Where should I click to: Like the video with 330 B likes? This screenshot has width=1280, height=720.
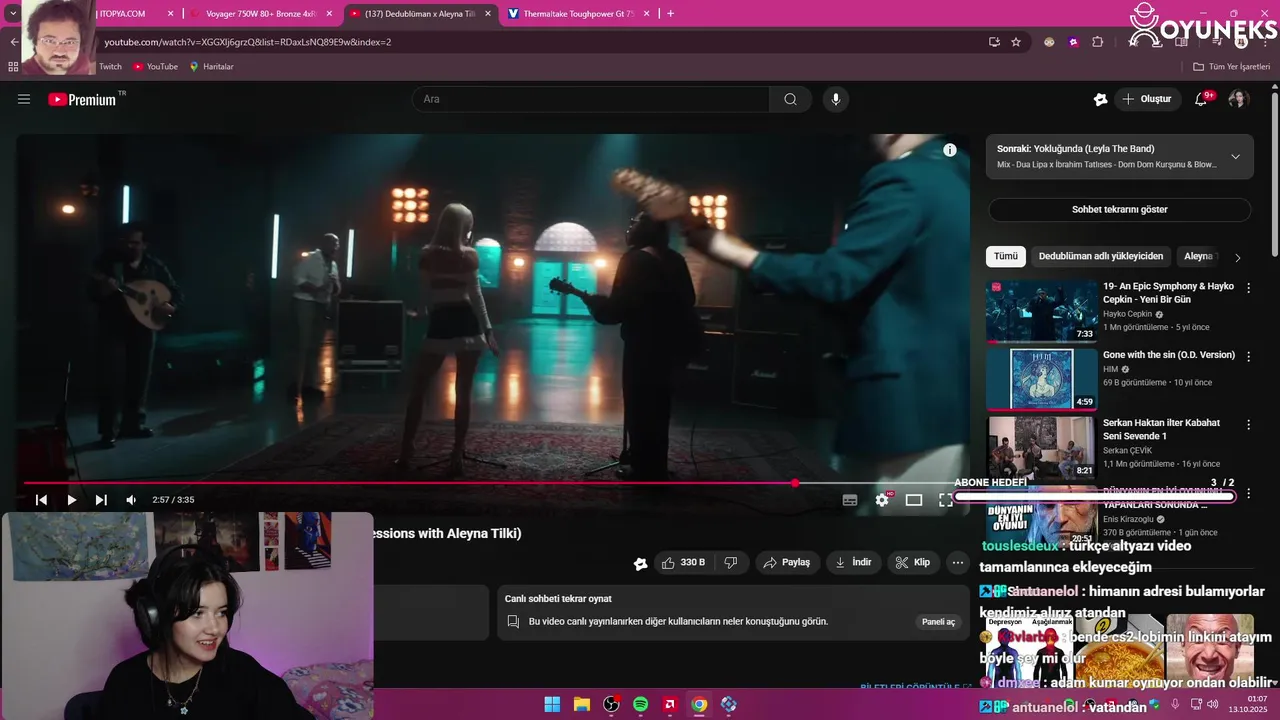click(682, 563)
